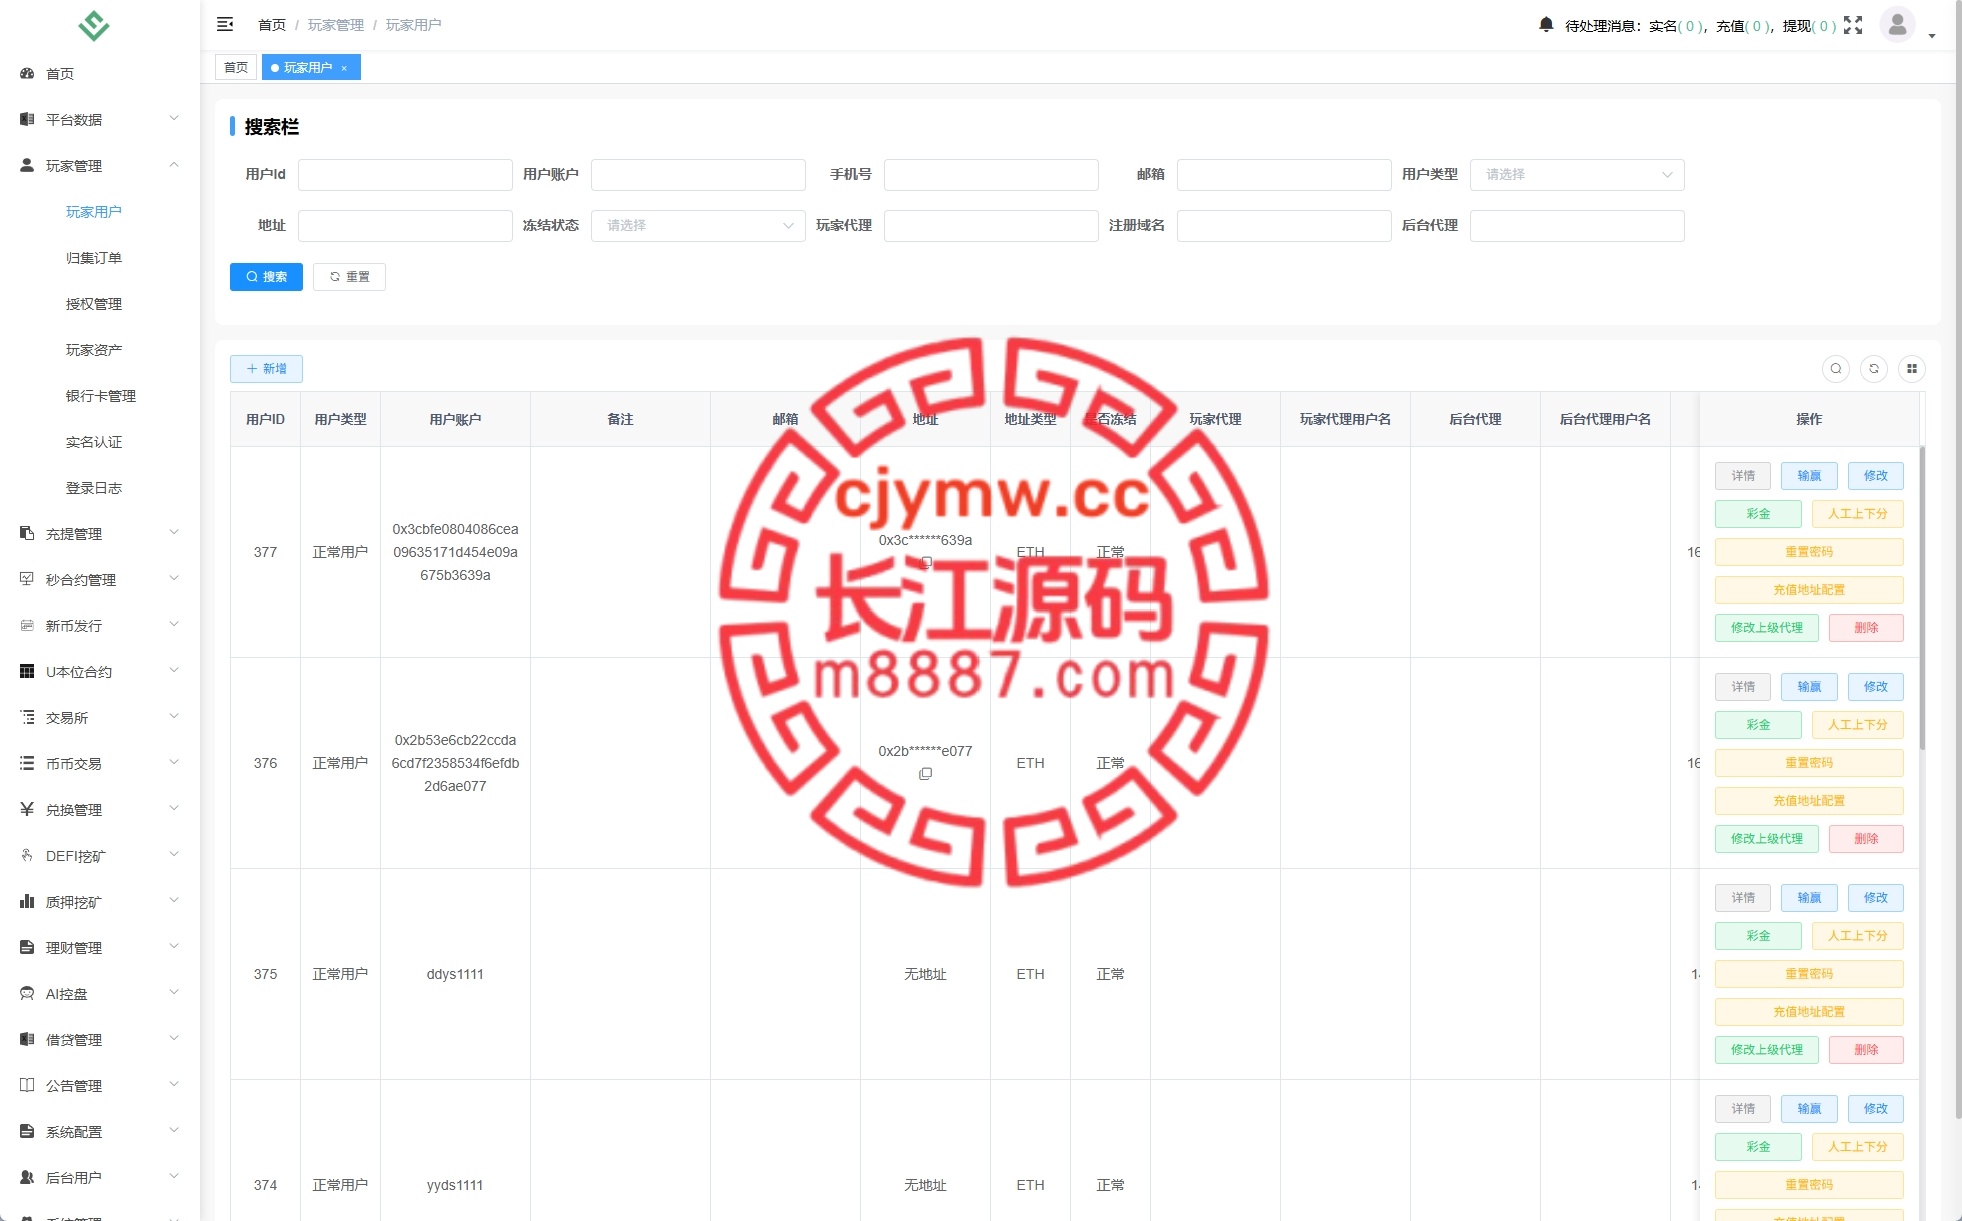The width and height of the screenshot is (1962, 1221).
Task: Click the 系统配置 sidebar icon
Action: pos(27,1131)
